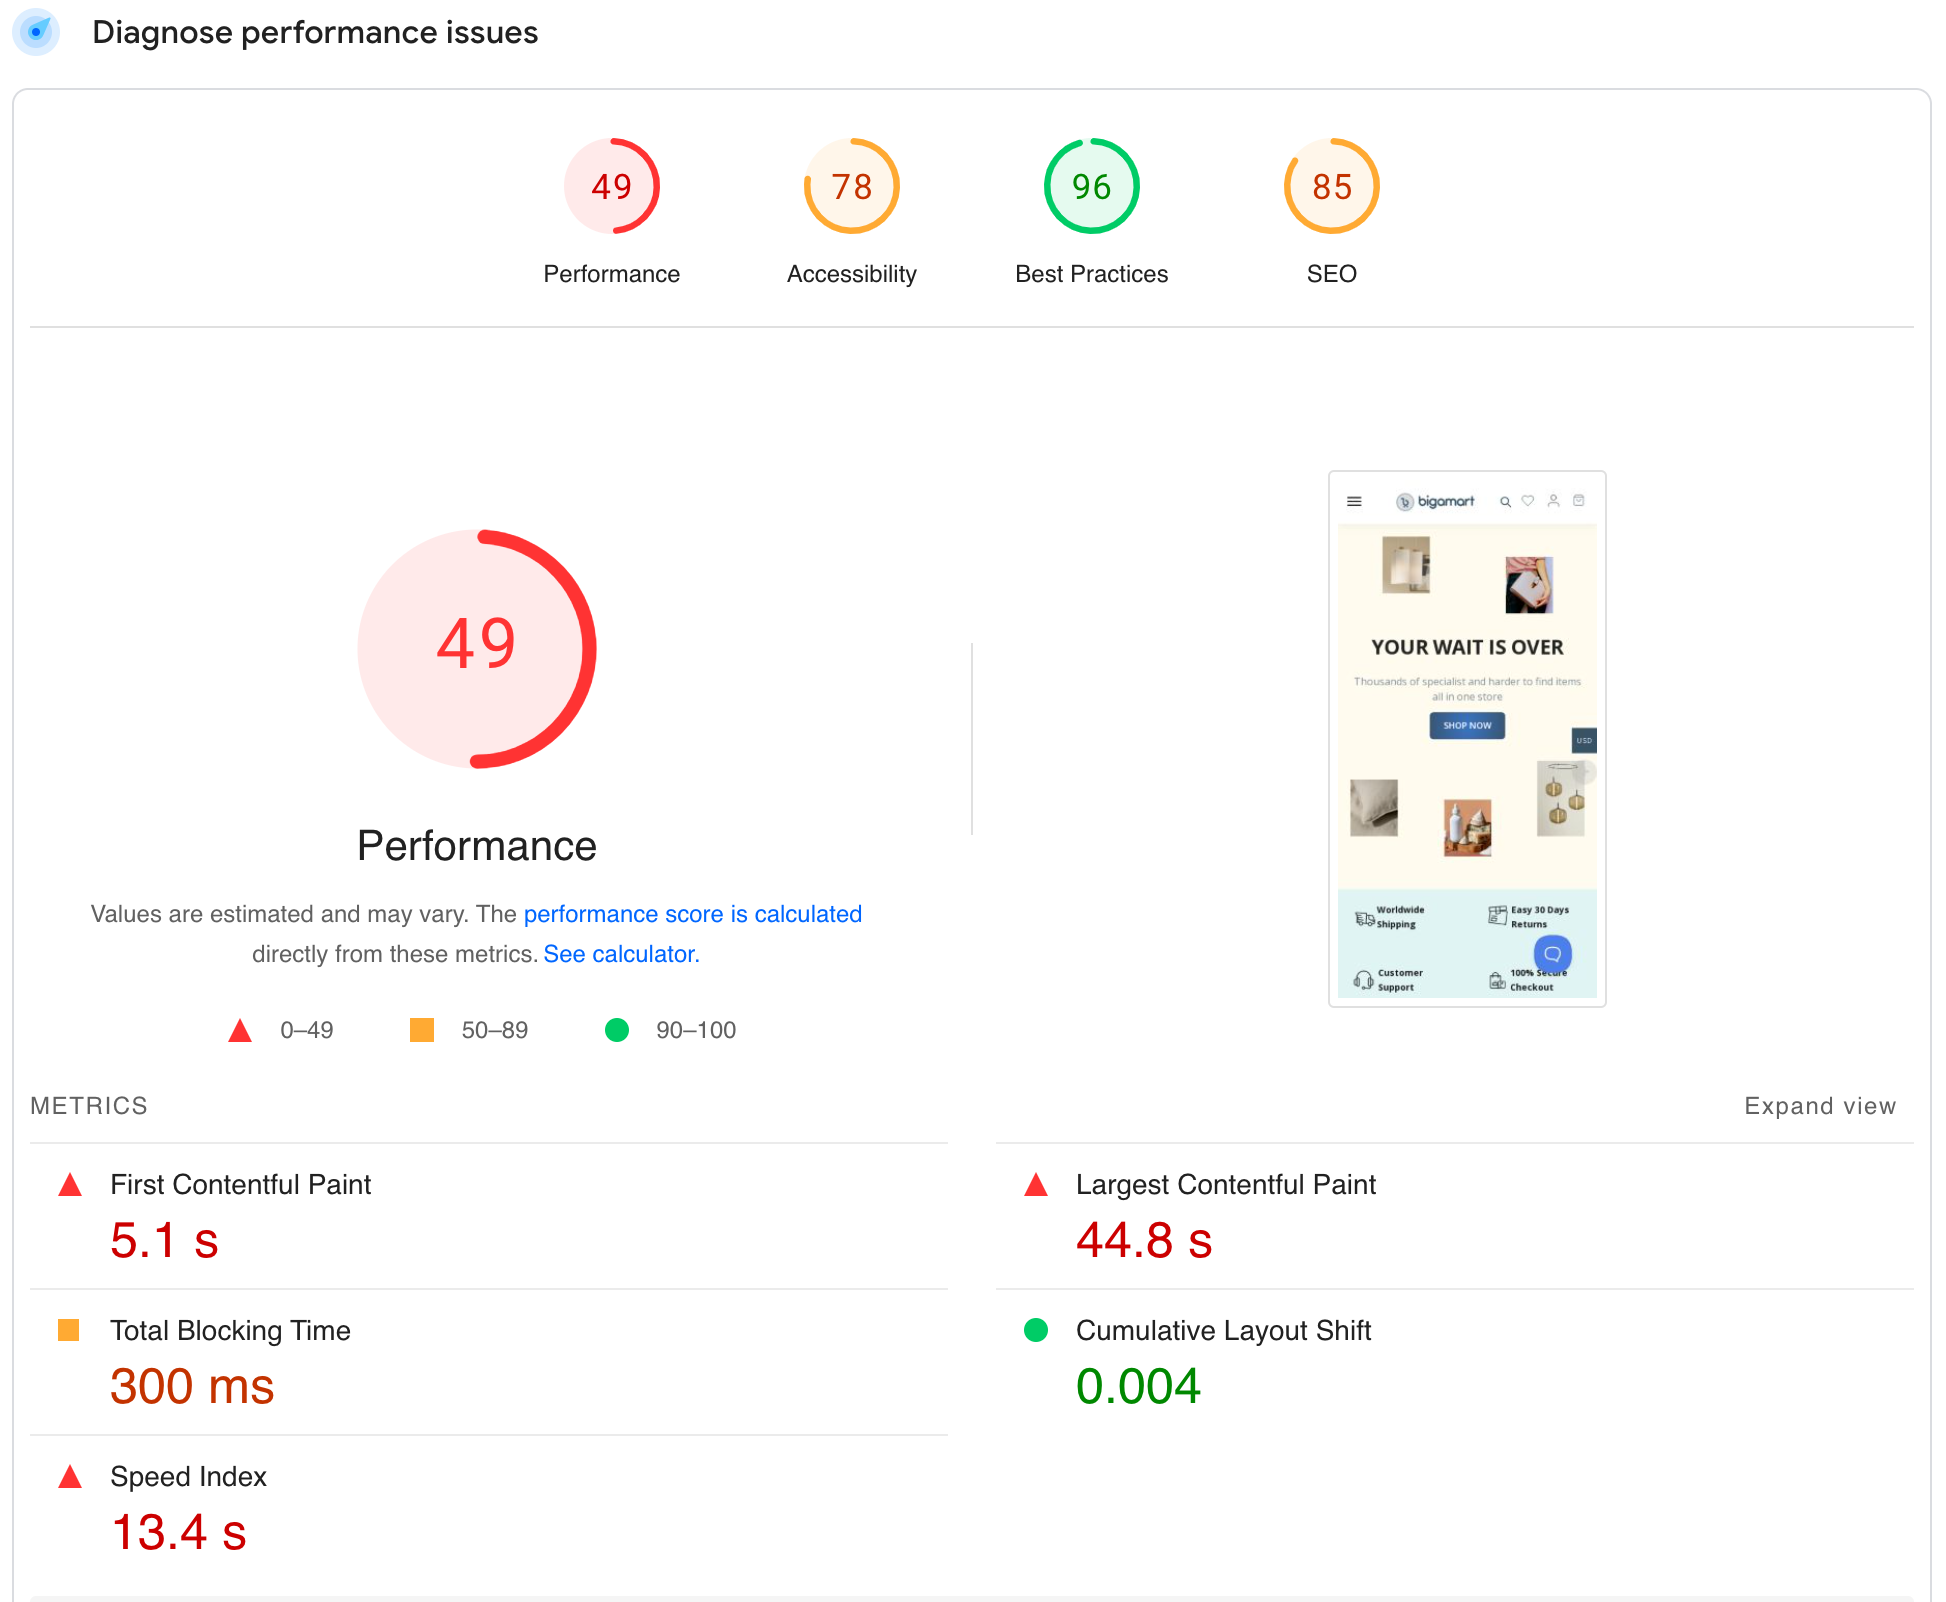The image size is (1946, 1602).
Task: Open 'performance score is calculated' link
Action: 692,914
